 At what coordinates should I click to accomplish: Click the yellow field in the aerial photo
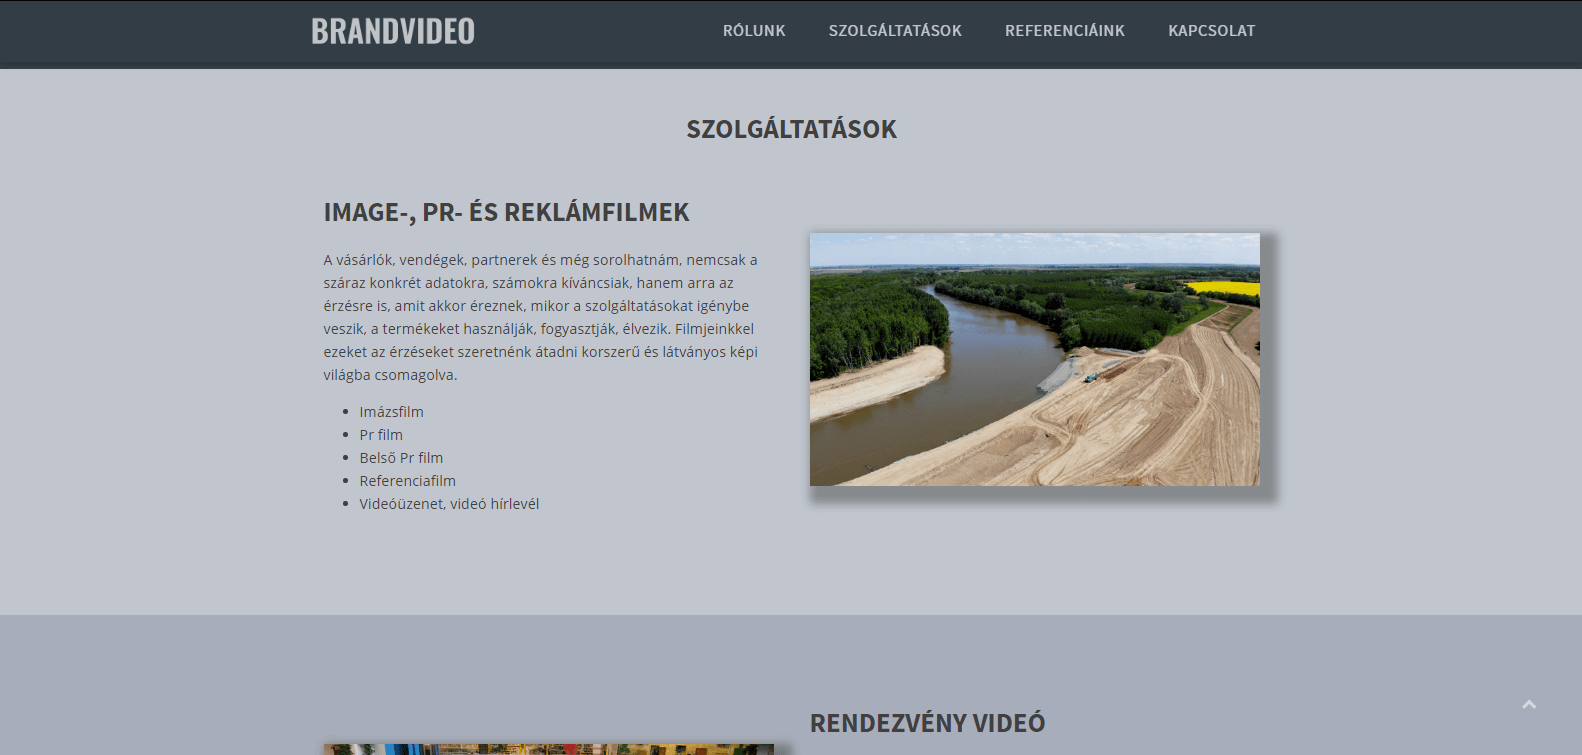1225,289
